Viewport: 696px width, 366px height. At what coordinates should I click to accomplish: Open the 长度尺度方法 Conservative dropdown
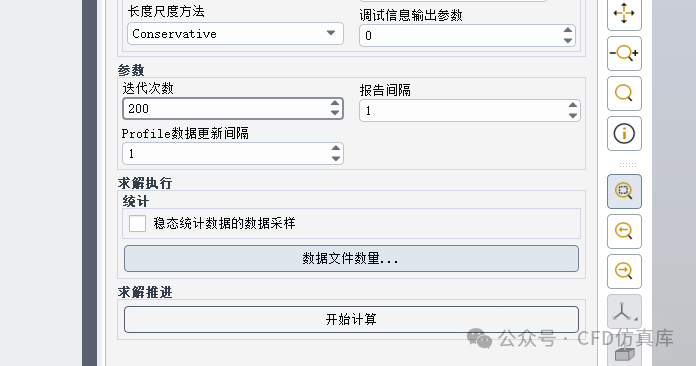click(x=235, y=34)
